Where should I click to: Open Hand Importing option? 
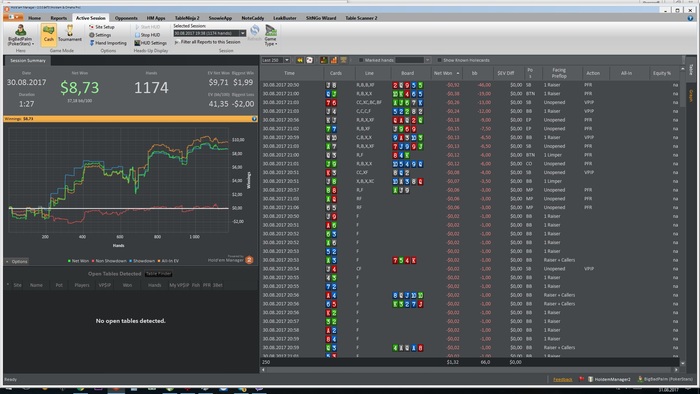[108, 43]
